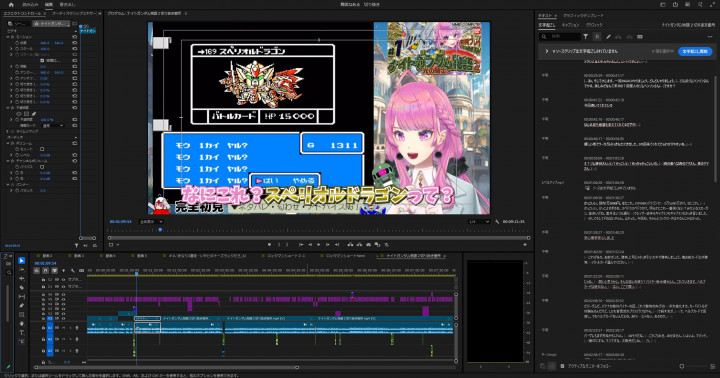
Task: Switch to the キャプション tab in Text panel
Action: (570, 25)
